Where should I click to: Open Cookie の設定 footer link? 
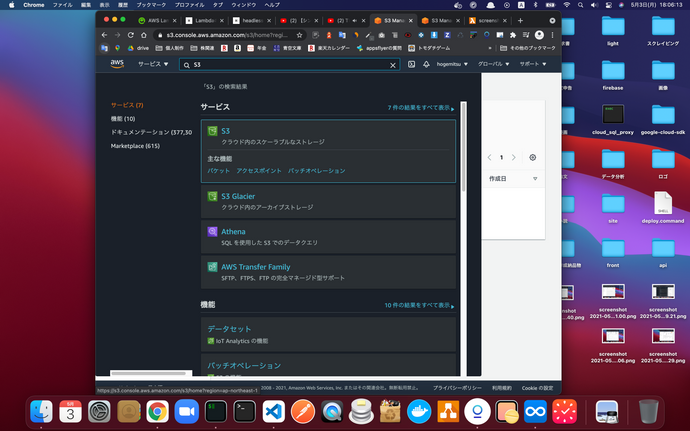pyautogui.click(x=537, y=388)
